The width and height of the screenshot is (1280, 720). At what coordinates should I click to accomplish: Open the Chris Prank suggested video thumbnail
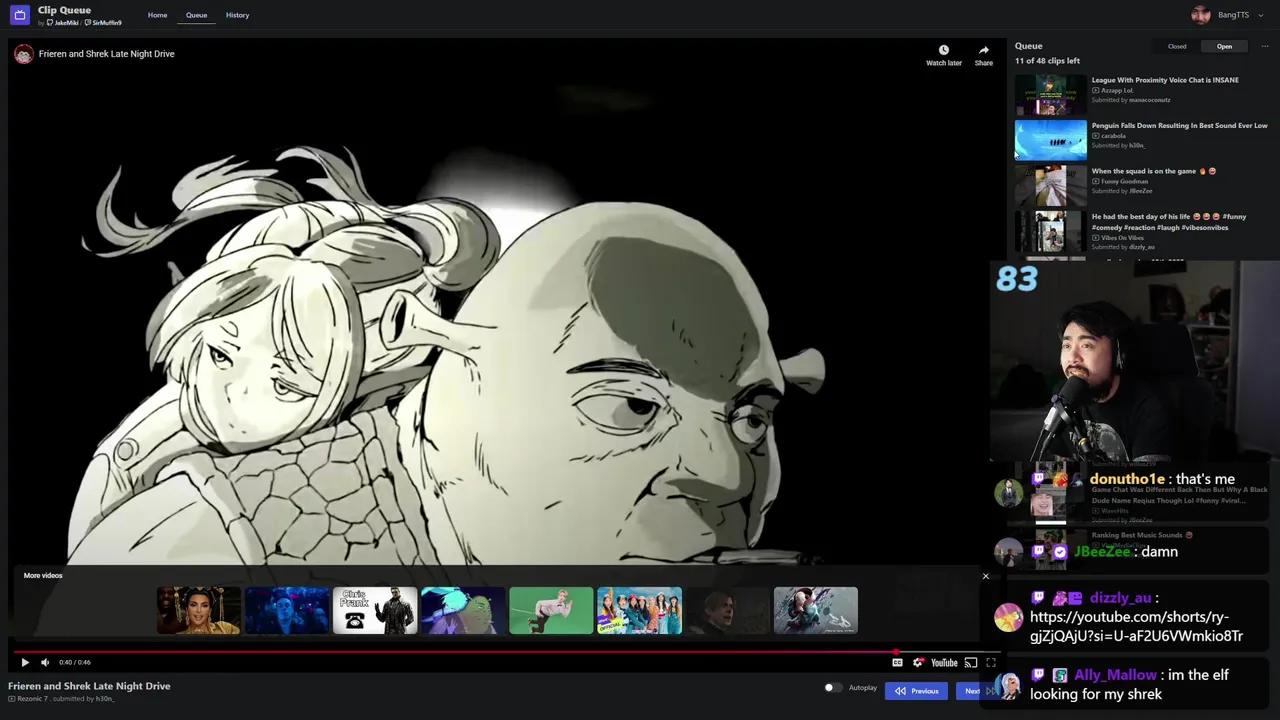point(374,611)
